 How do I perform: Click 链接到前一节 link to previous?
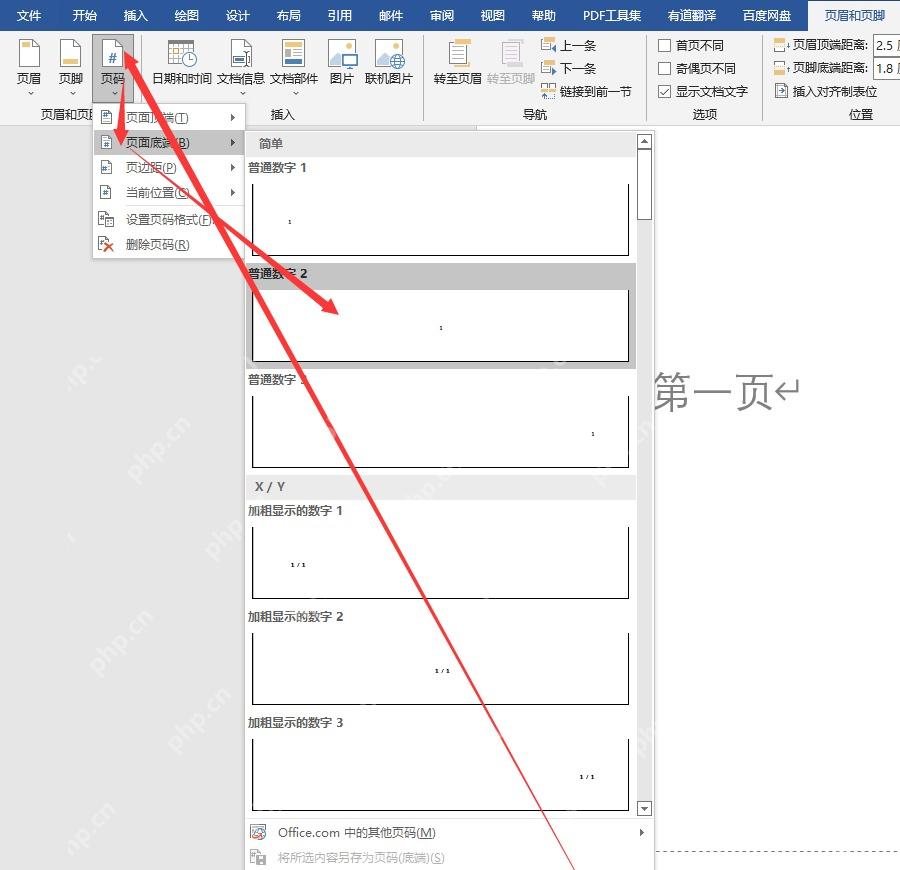(586, 91)
